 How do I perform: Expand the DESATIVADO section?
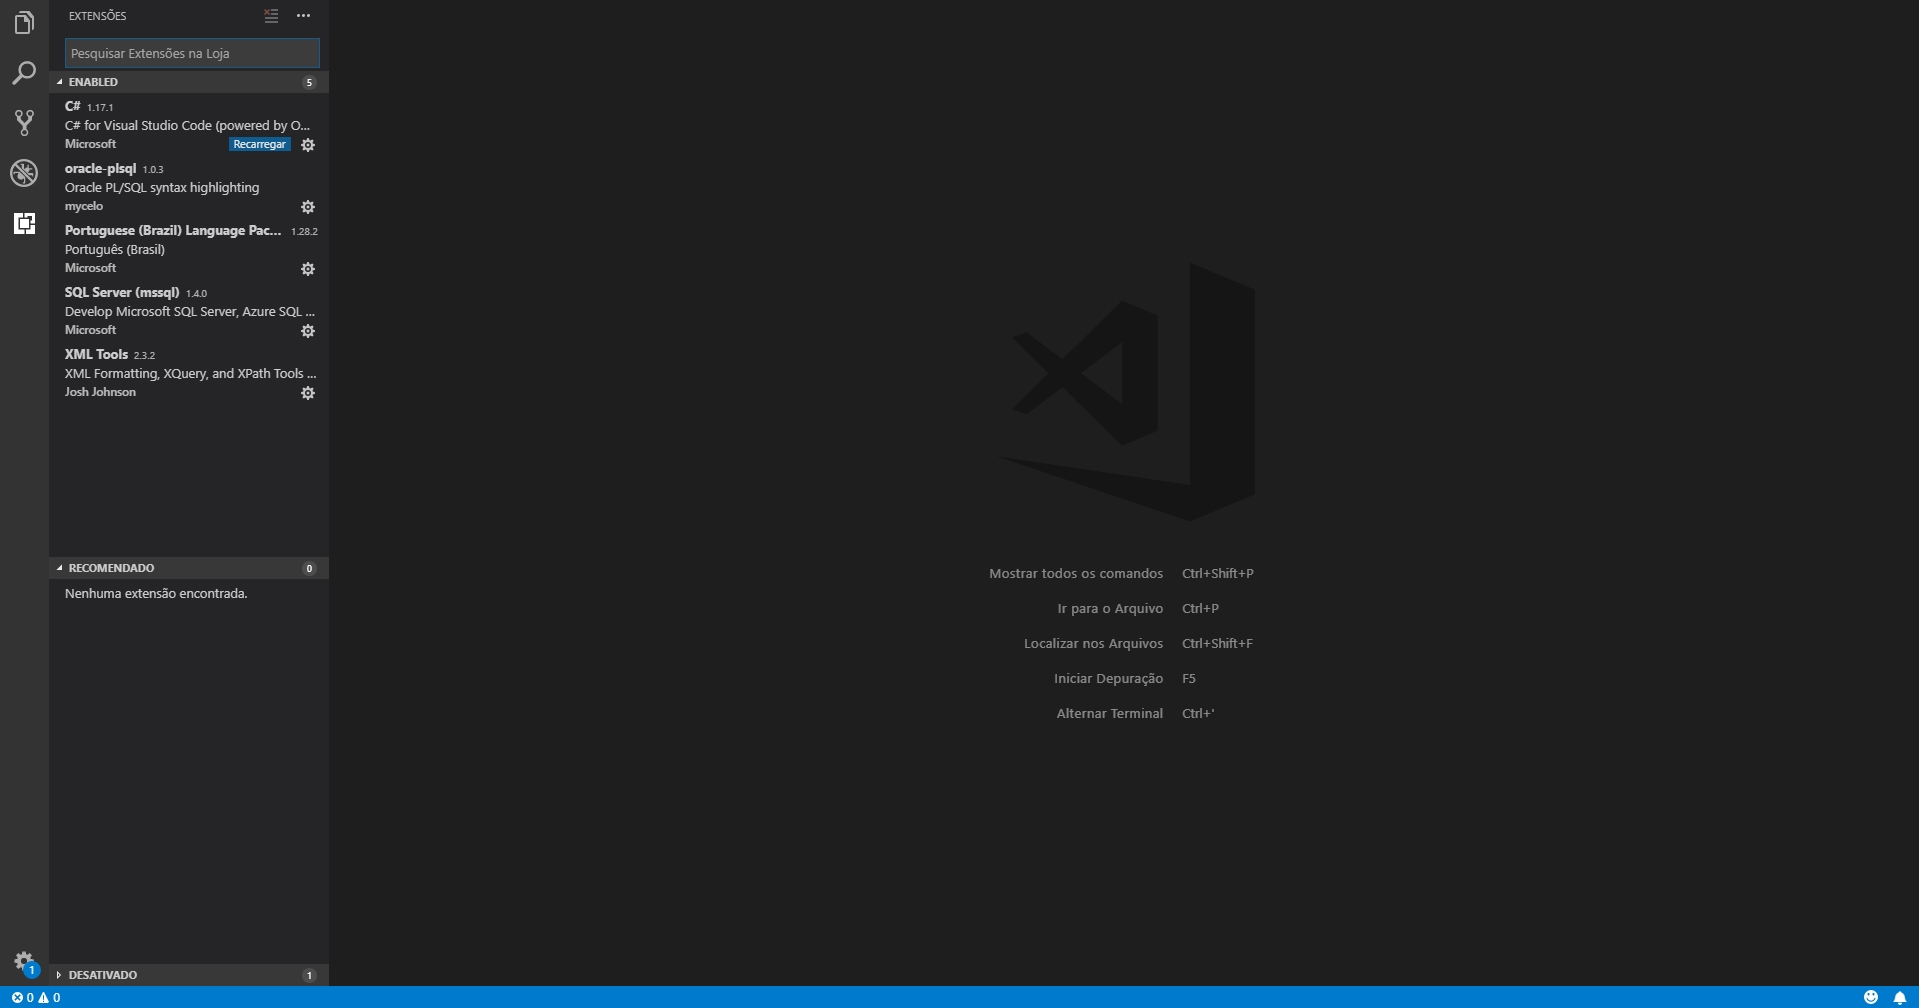point(102,975)
